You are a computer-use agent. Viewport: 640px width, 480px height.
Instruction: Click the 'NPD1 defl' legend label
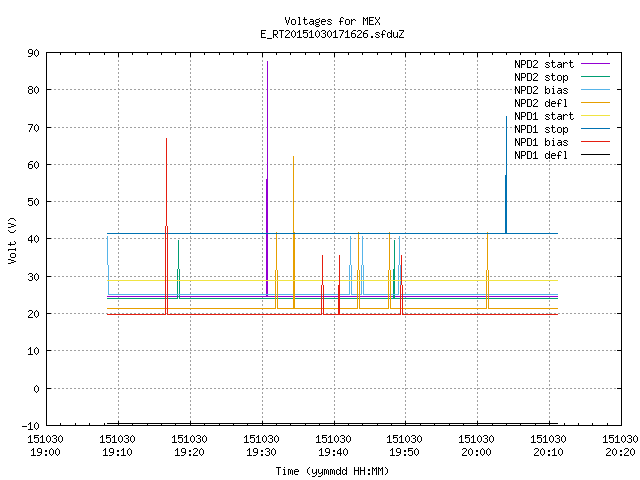tap(541, 156)
